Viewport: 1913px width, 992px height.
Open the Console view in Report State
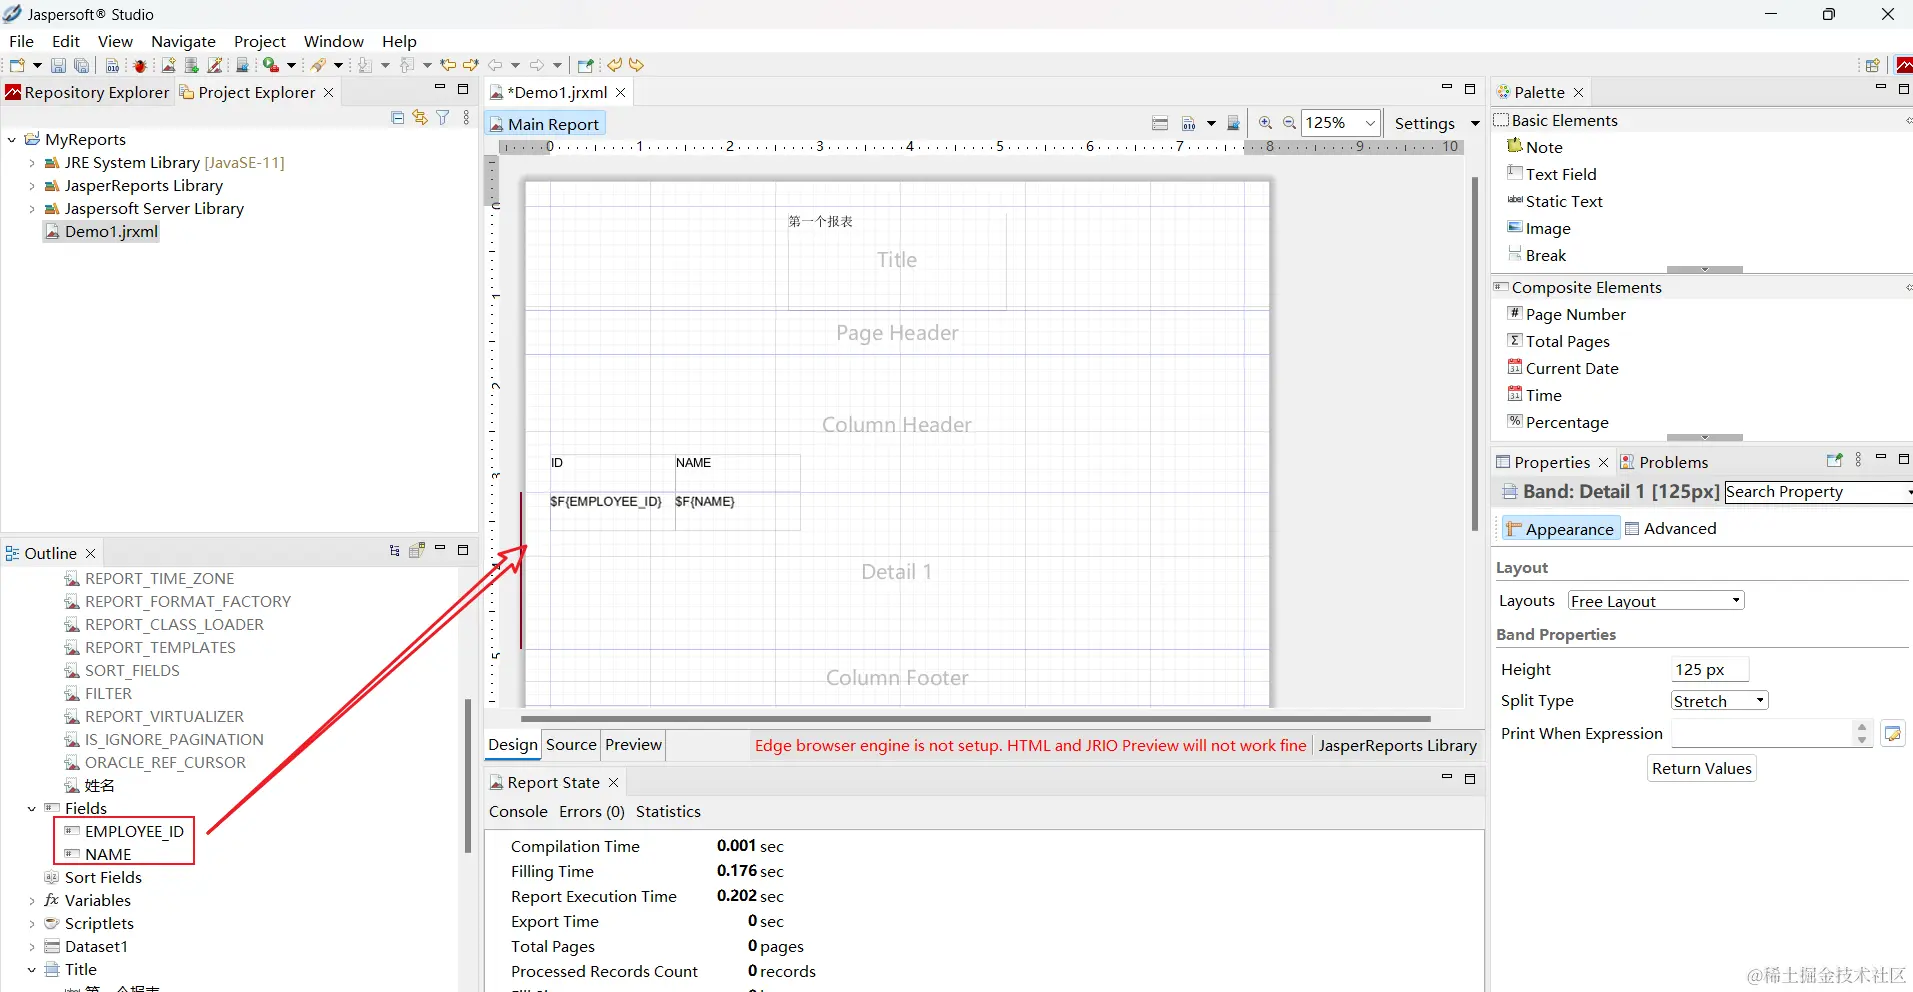[x=518, y=812]
